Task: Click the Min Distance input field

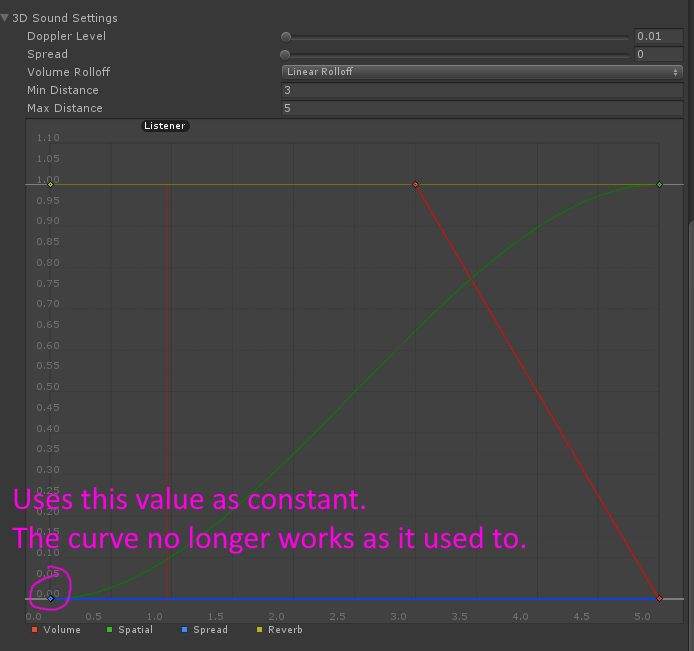Action: [x=481, y=90]
